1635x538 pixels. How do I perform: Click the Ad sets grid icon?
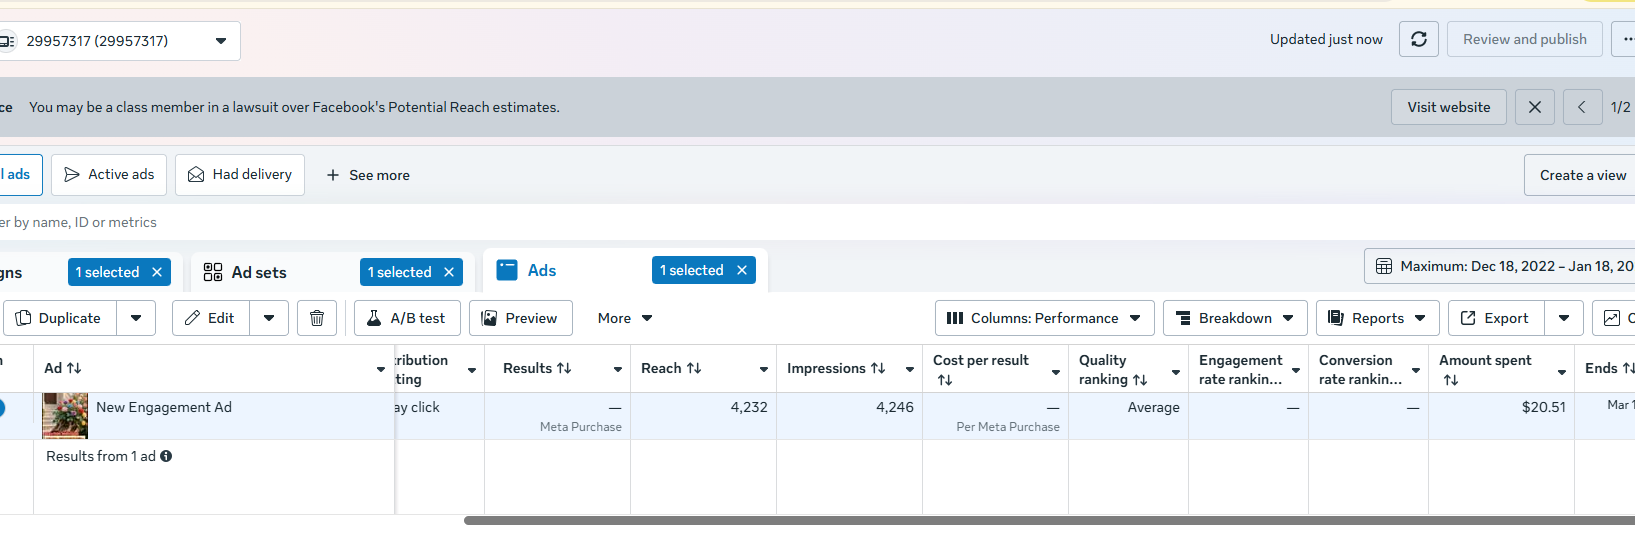[213, 272]
